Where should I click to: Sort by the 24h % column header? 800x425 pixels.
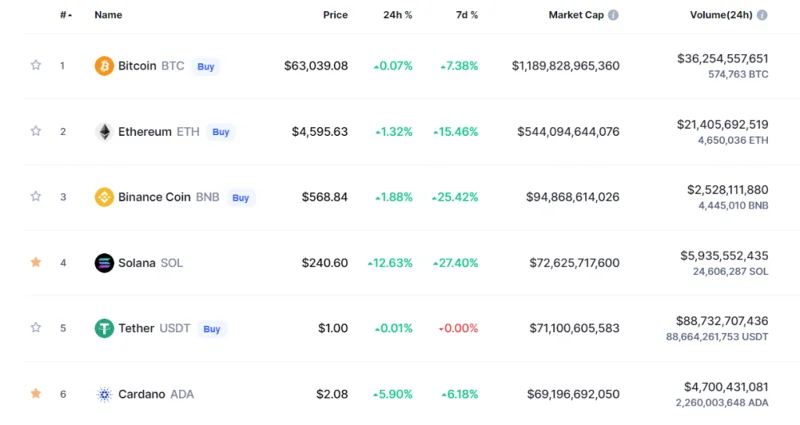[397, 15]
